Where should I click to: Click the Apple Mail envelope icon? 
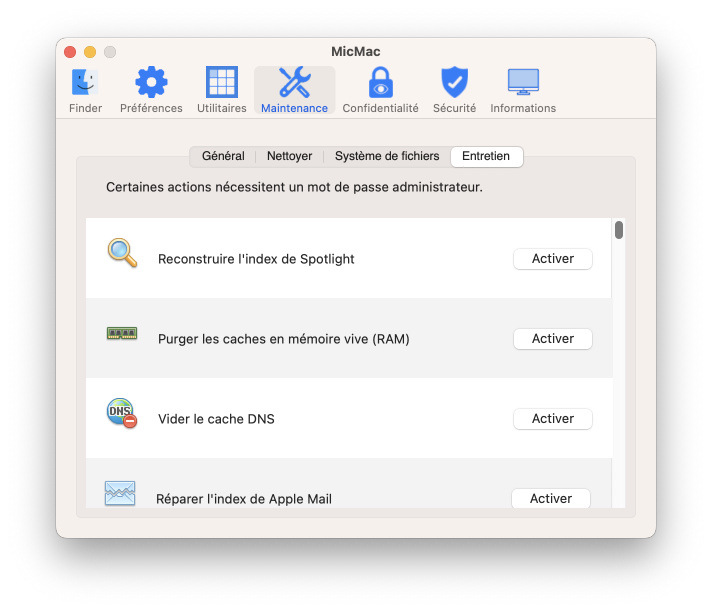120,493
